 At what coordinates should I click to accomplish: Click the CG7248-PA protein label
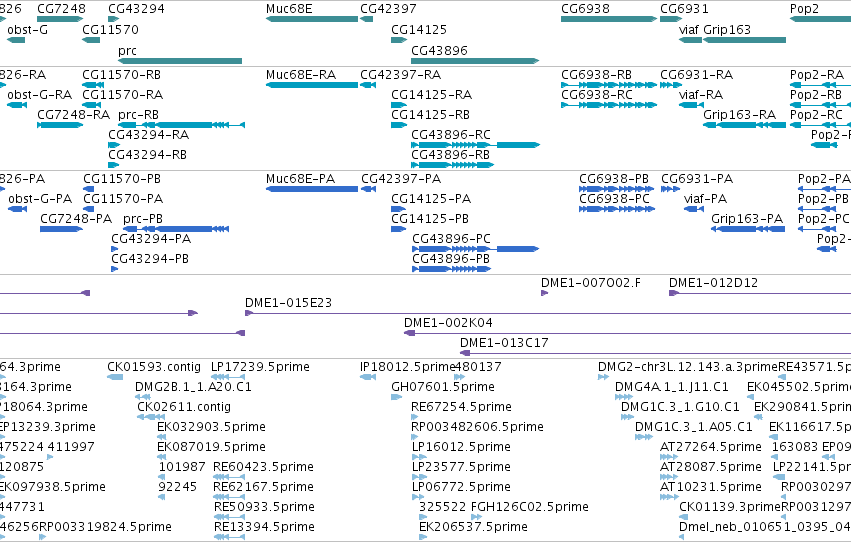click(x=76, y=219)
